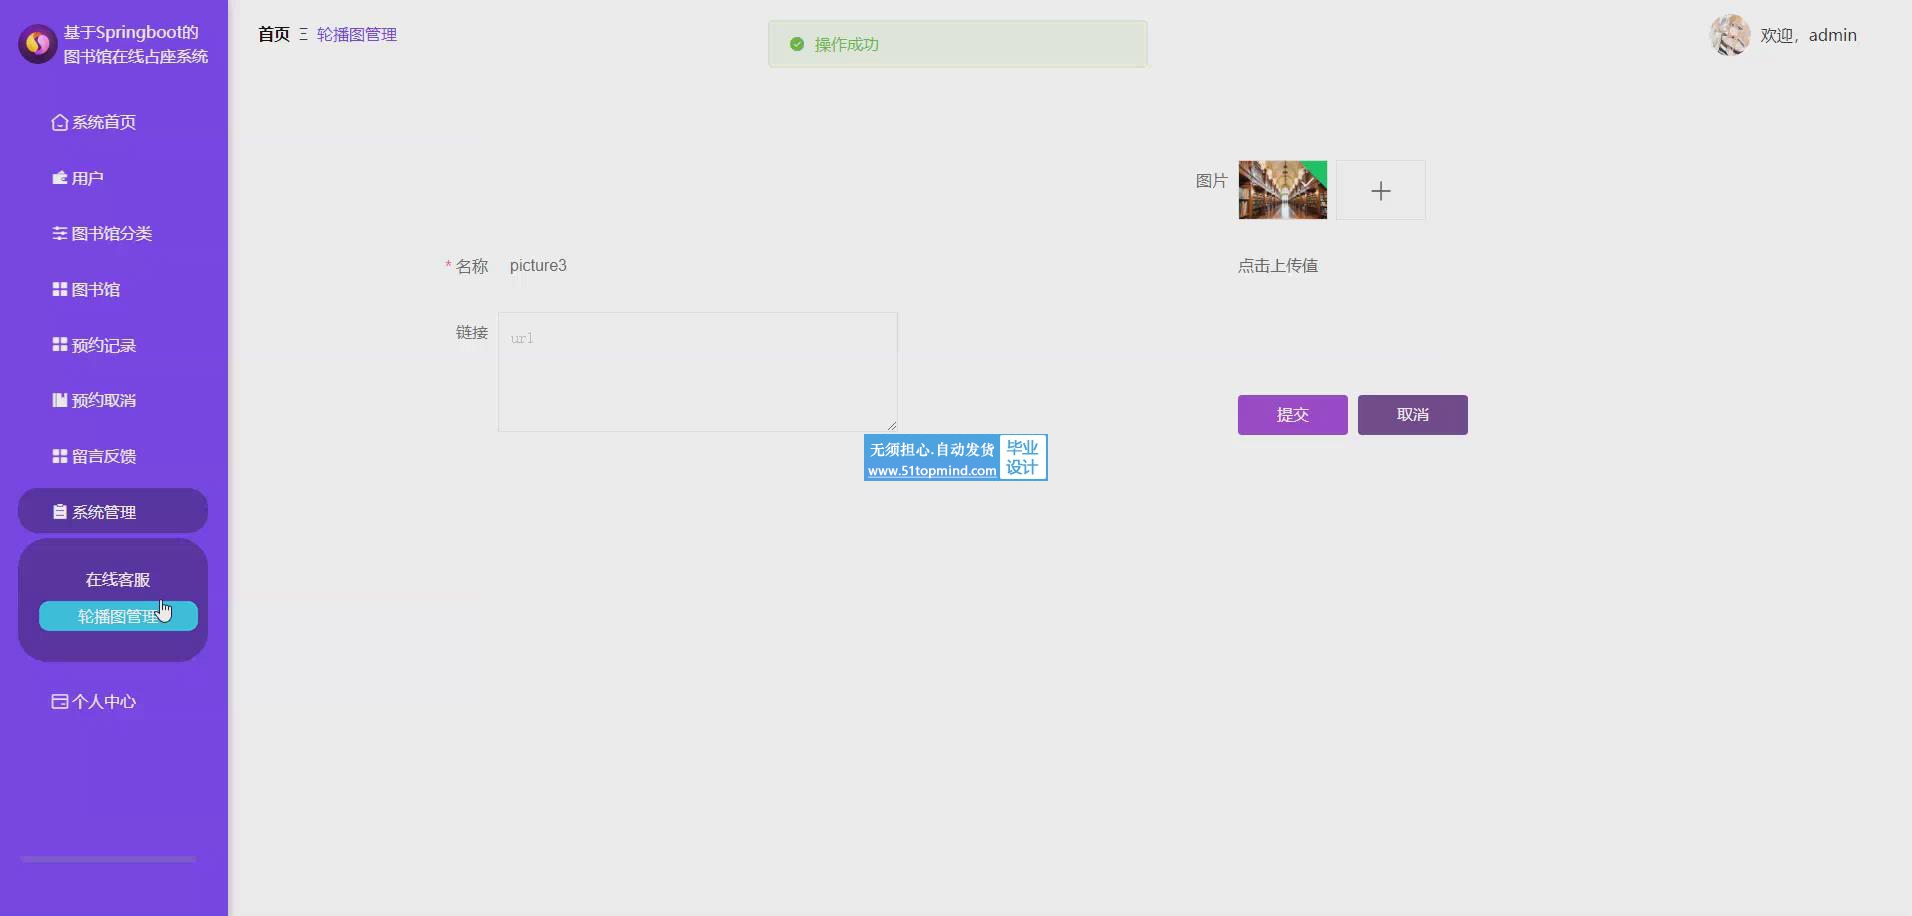Click the sidebar horizontal scrollbar
Screen dimensions: 1912x916
[x=108, y=859]
